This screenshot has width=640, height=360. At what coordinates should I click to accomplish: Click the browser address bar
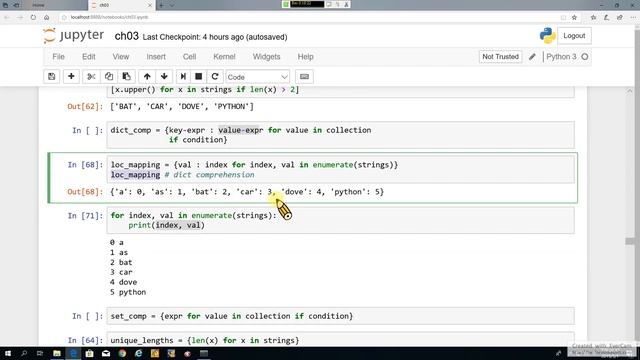point(310,17)
